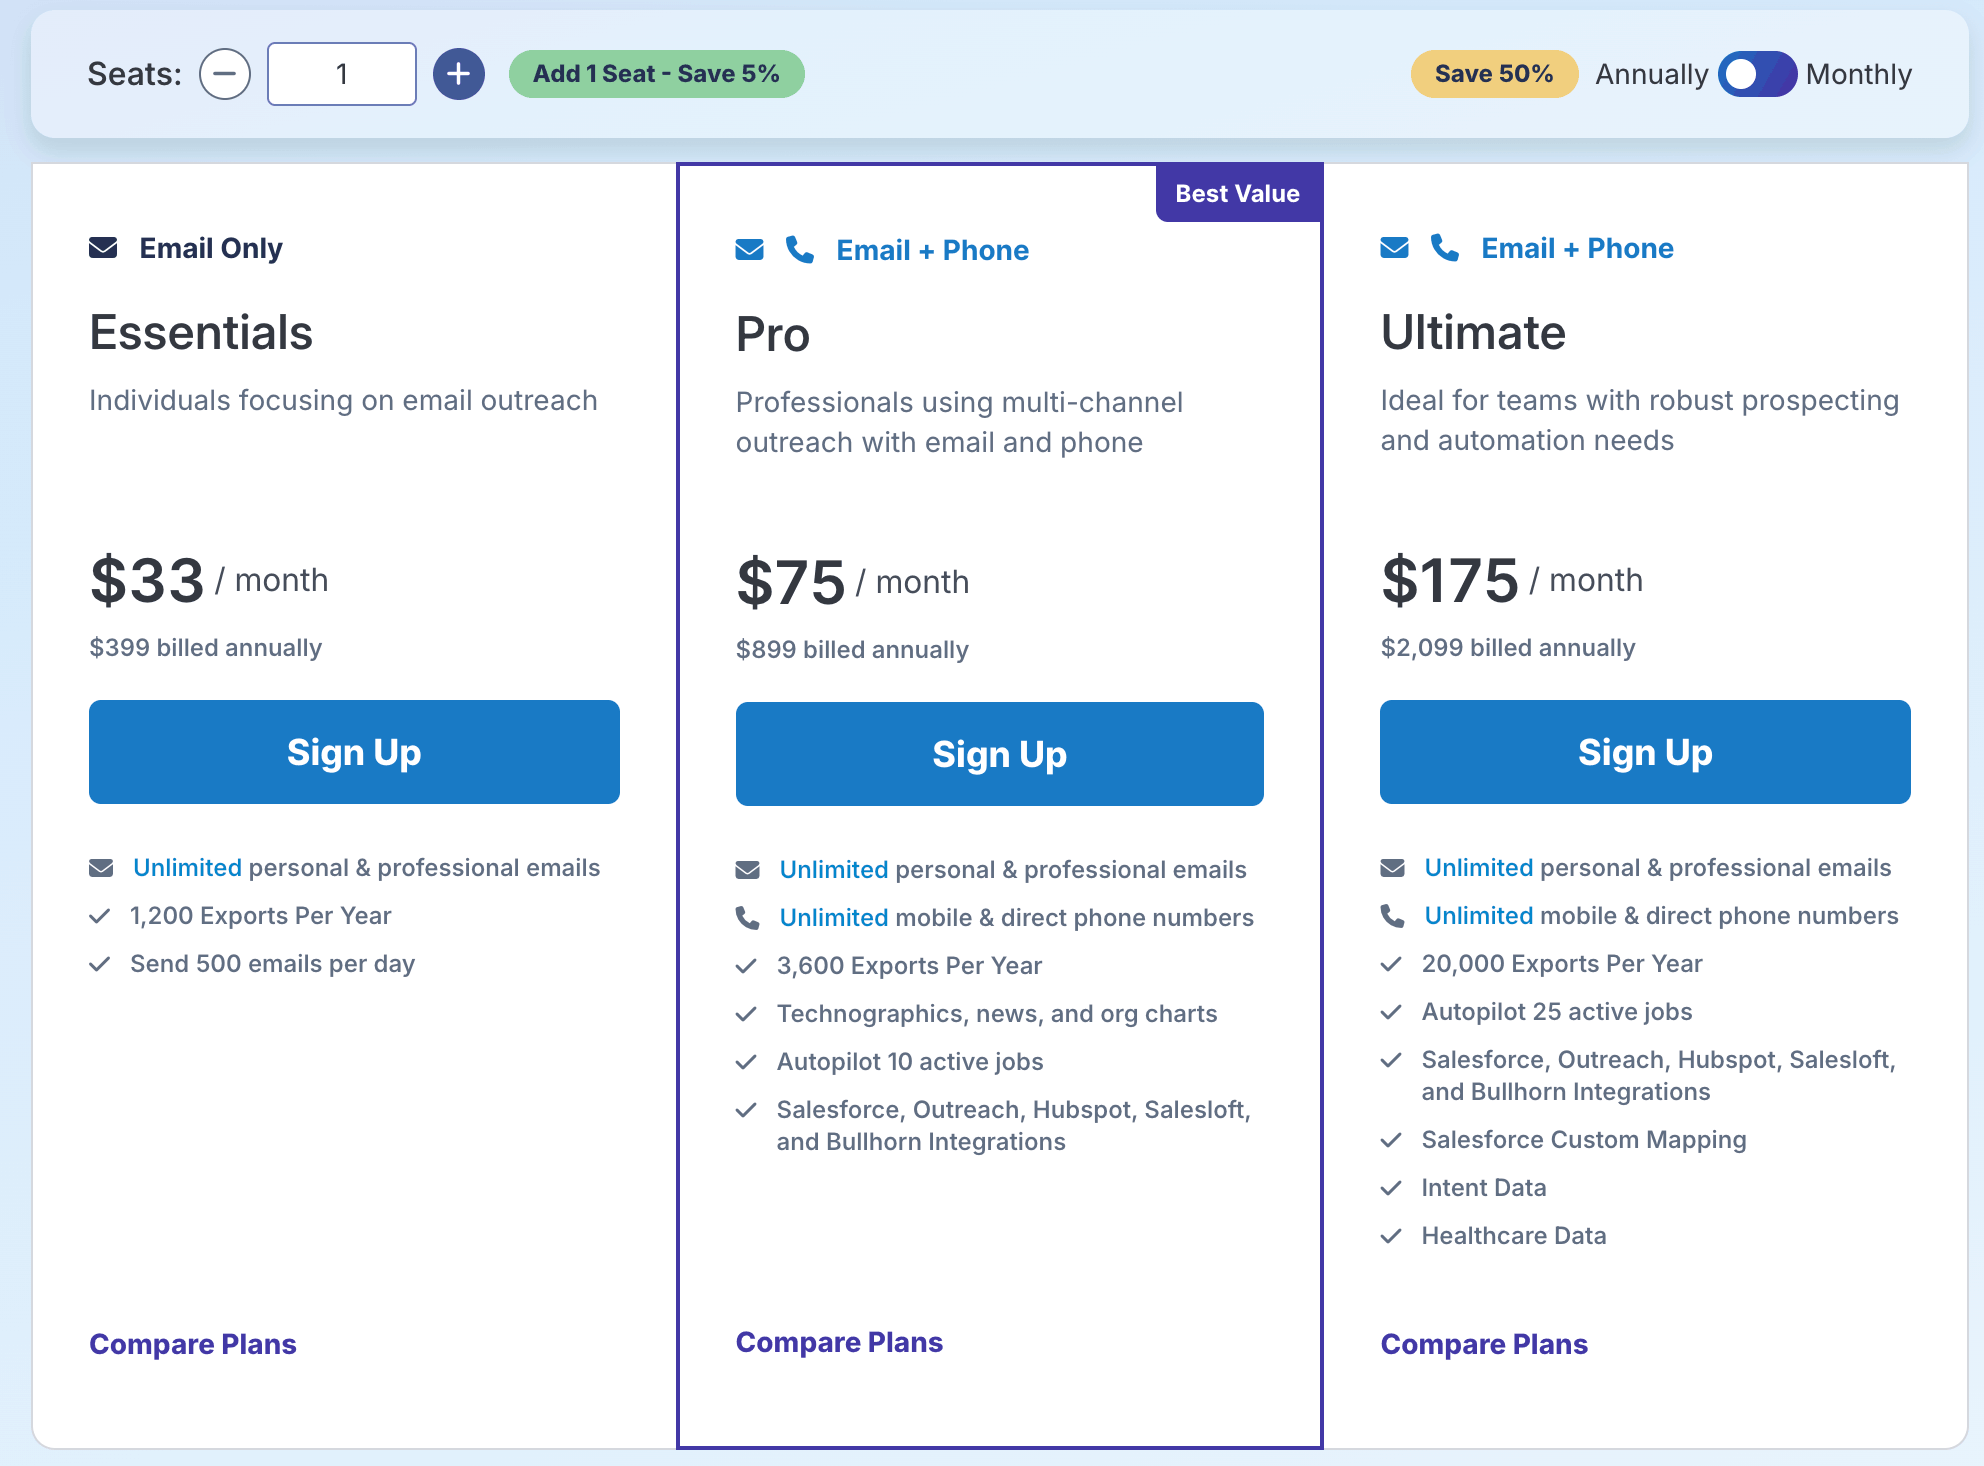
Task: Click the email envelope icon on Essentials plan
Action: click(103, 247)
